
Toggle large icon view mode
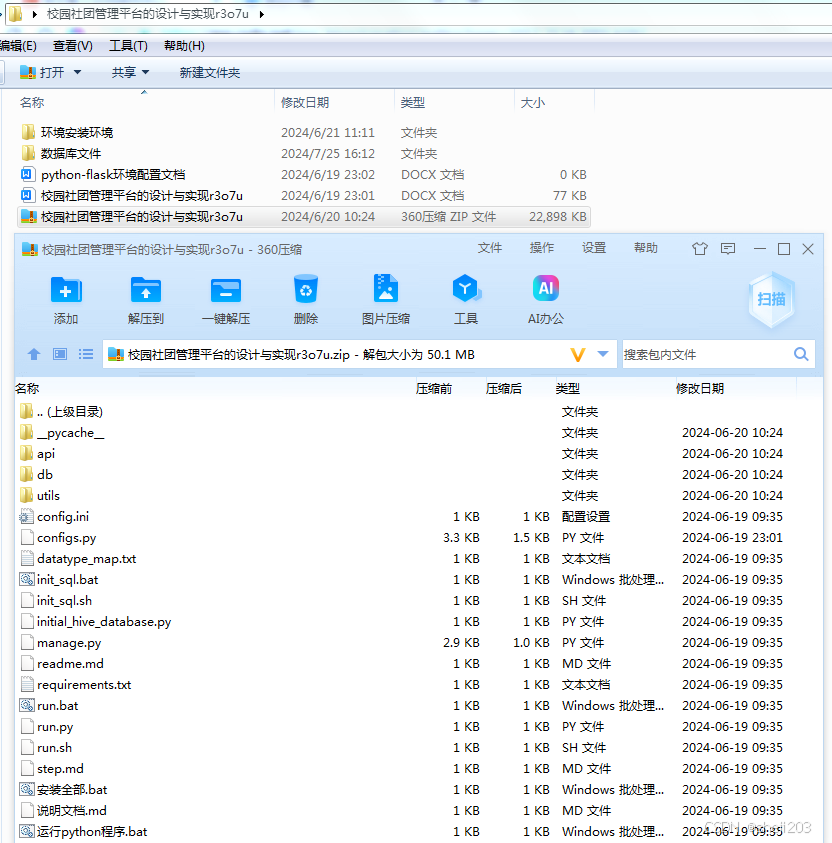[x=61, y=354]
